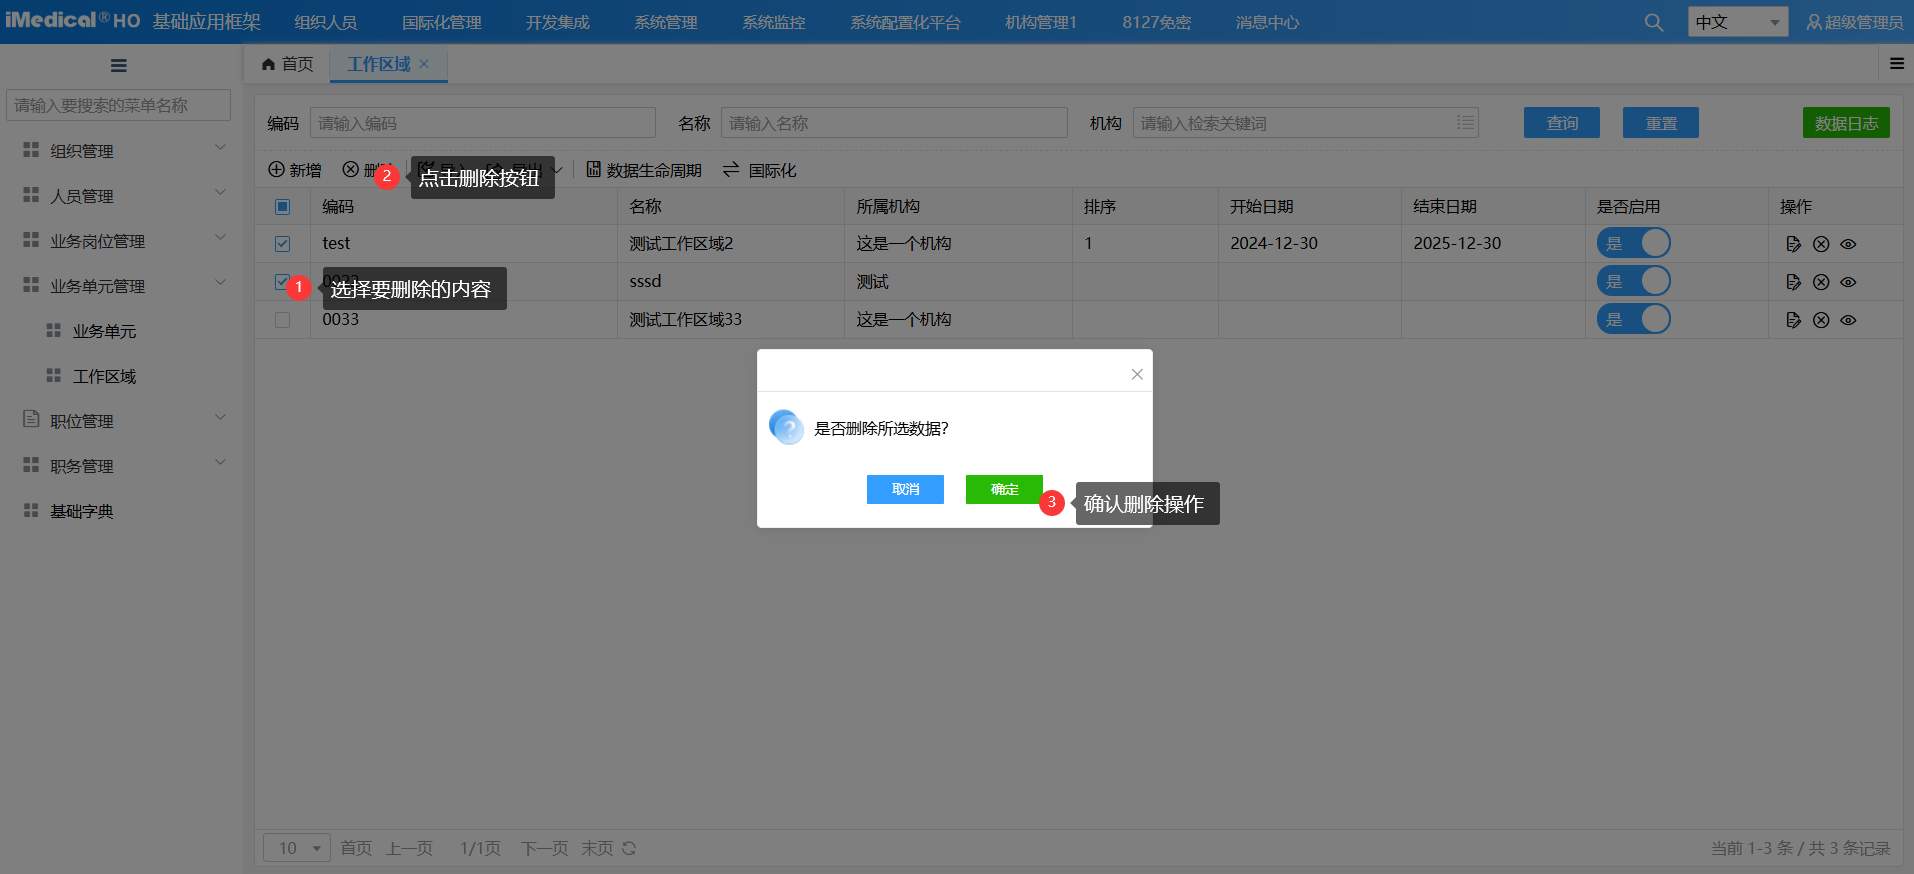Click the refresh icon in the pagination bar

pos(629,848)
